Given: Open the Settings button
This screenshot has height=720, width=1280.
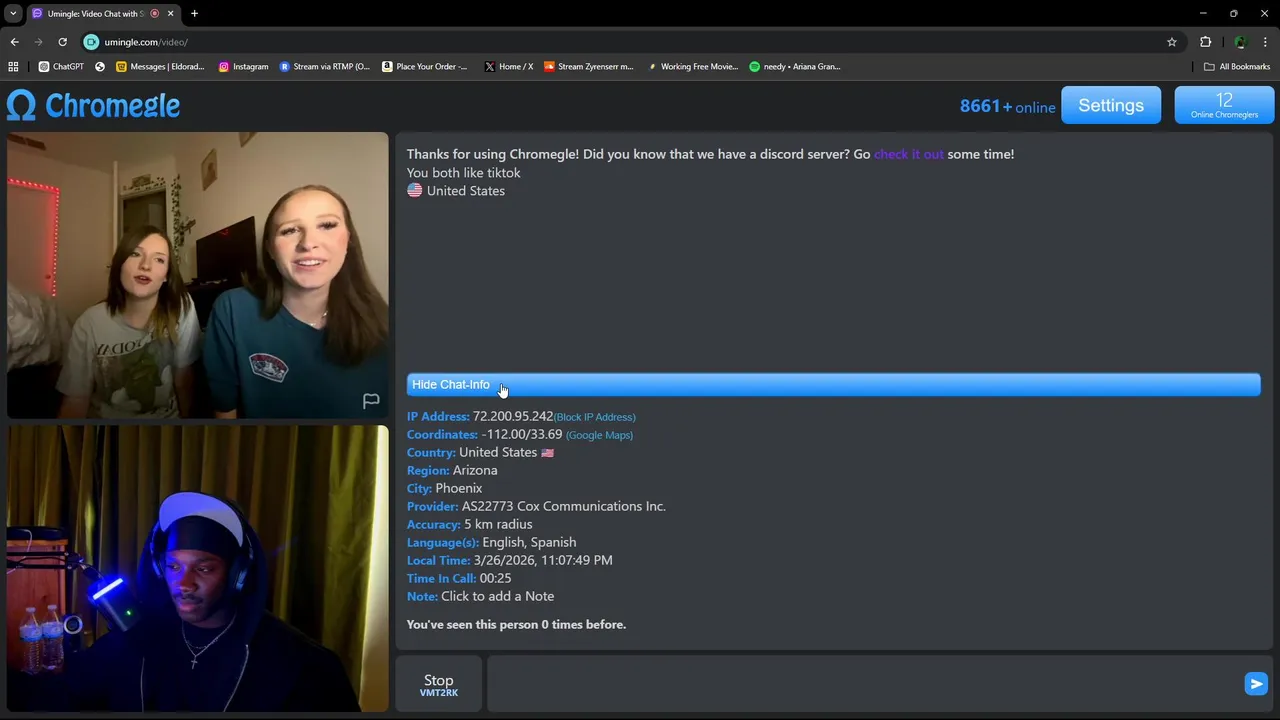Looking at the screenshot, I should tap(1111, 105).
